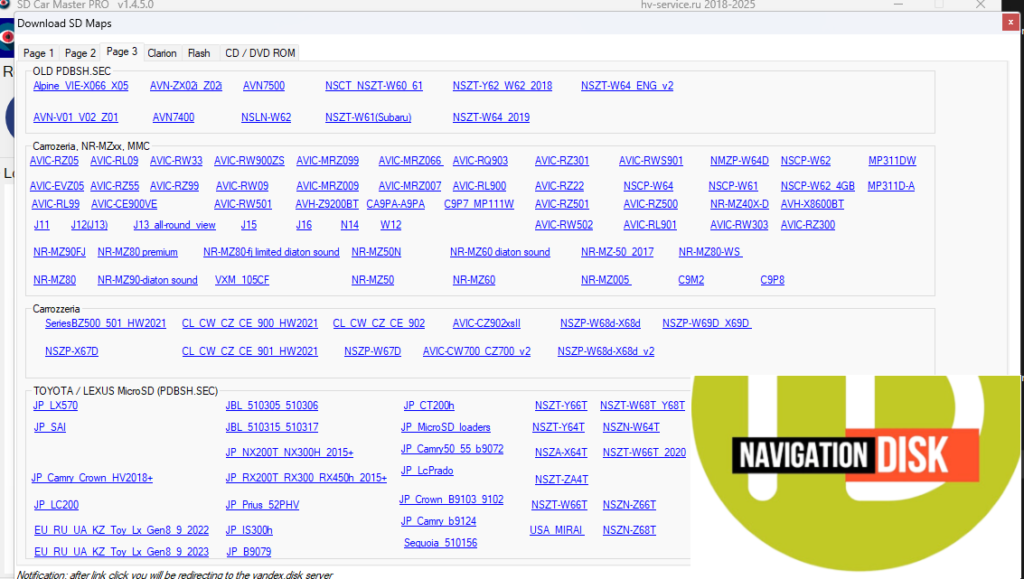Open the NR-MZ80 premium link
Image resolution: width=1024 pixels, height=579 pixels.
(x=137, y=252)
